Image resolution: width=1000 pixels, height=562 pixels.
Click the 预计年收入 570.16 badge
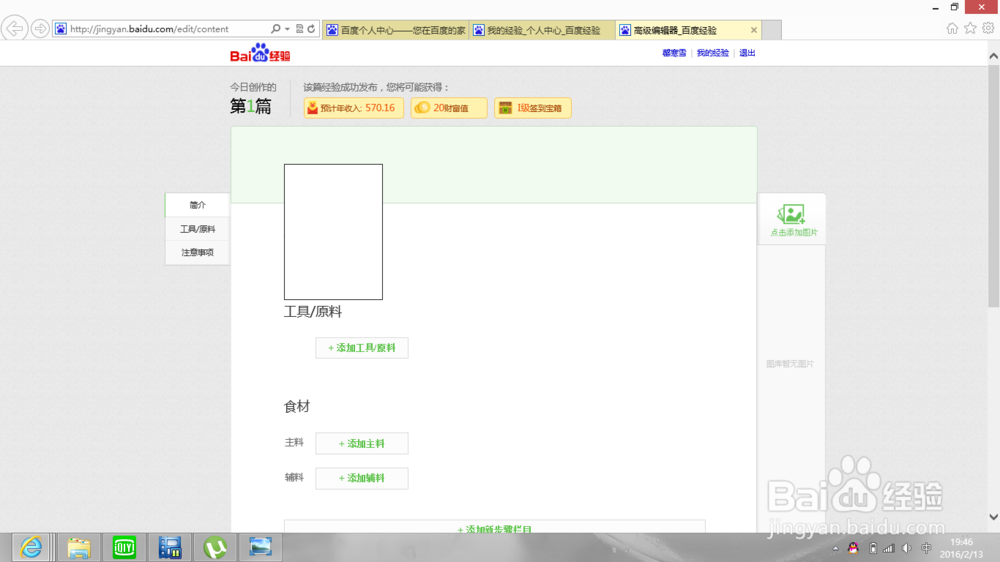coord(353,108)
